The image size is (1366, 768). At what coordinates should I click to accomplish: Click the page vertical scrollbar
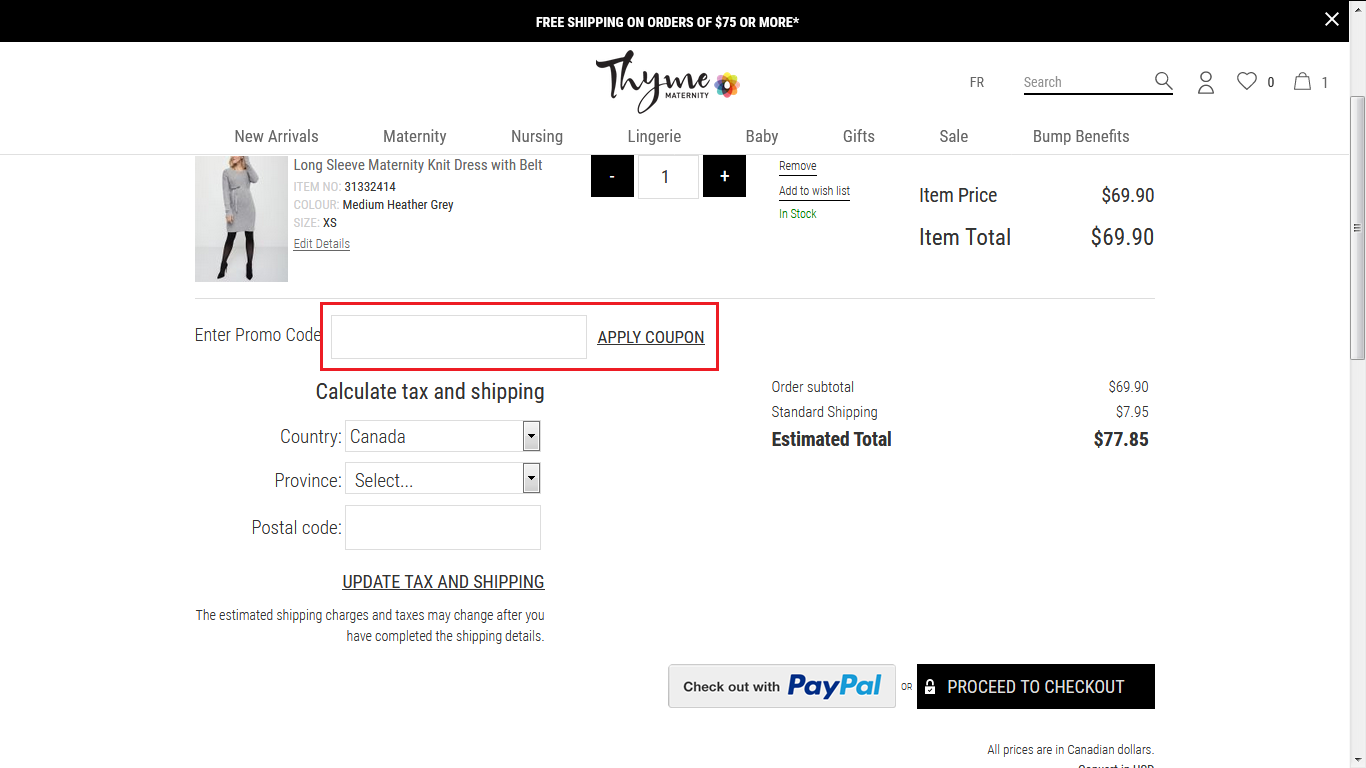click(1357, 228)
